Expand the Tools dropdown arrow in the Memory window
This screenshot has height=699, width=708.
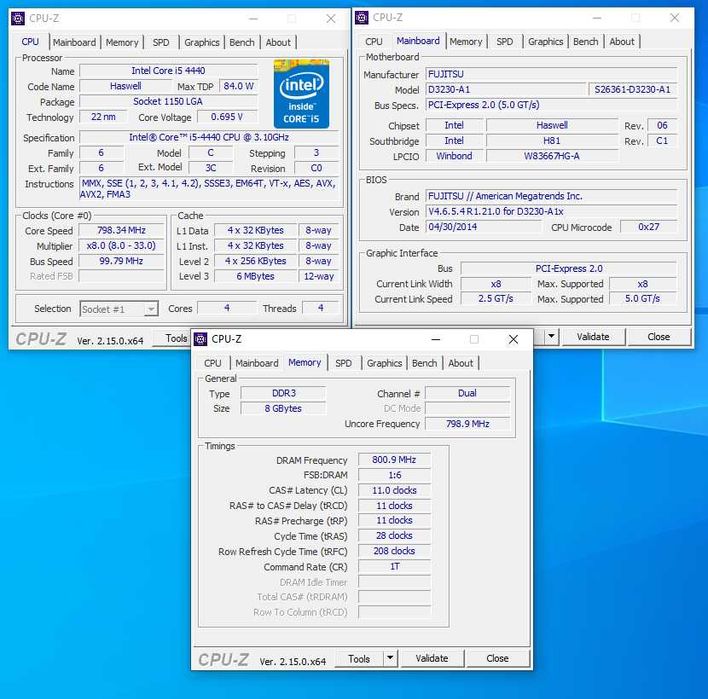point(390,658)
